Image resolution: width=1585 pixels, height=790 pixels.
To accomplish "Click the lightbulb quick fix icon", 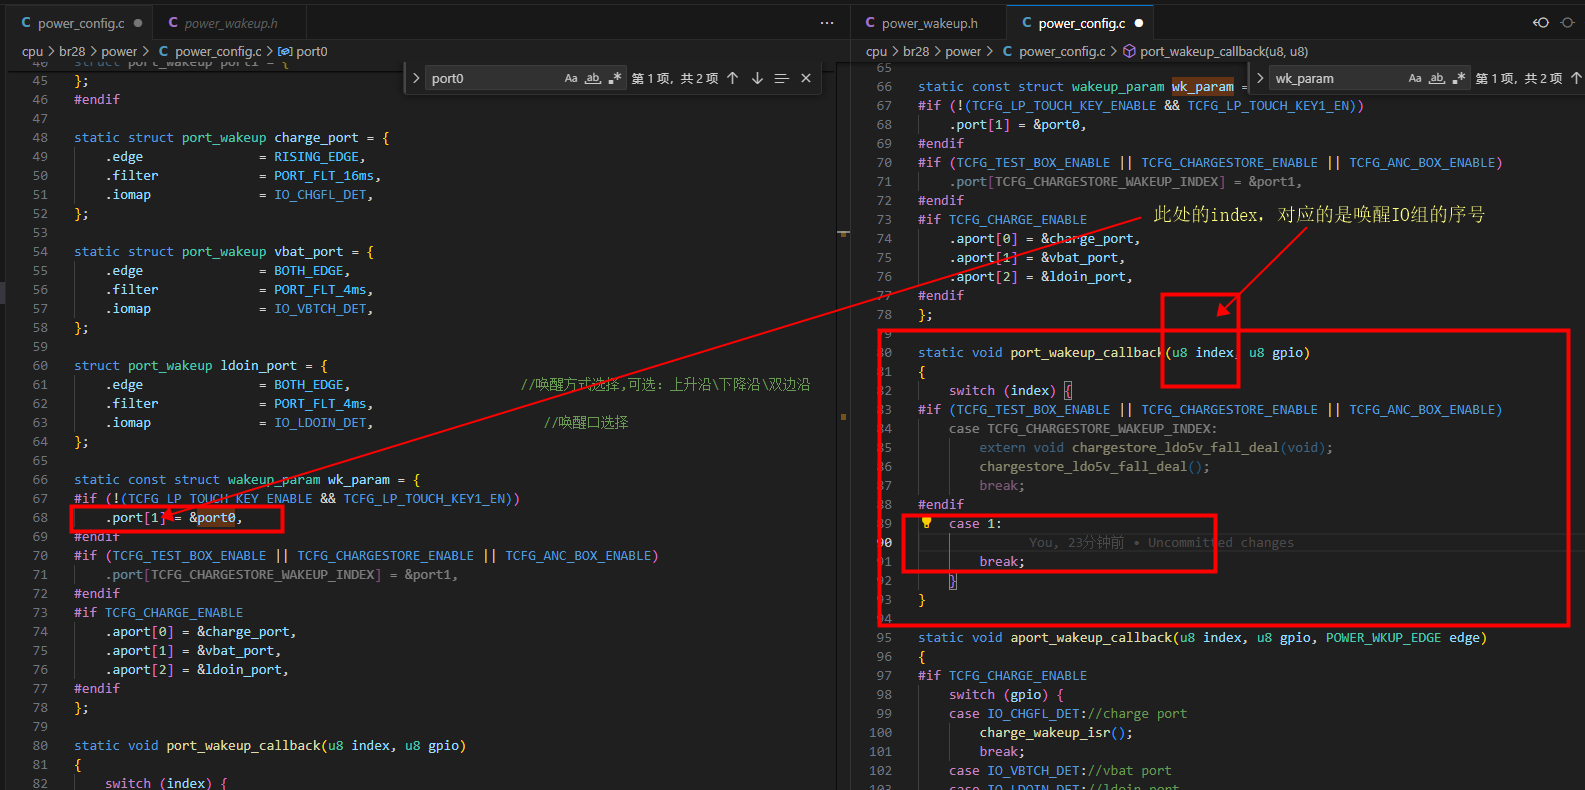I will [x=926, y=523].
